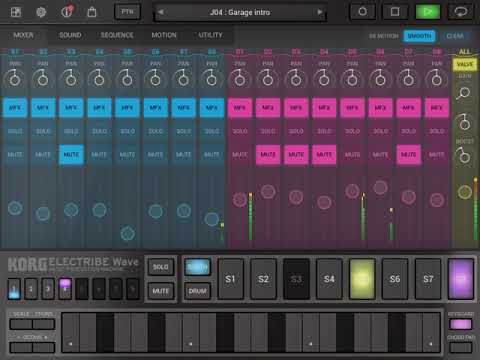Select the DRUM part mode button
This screenshot has width=480, height=360.
(x=197, y=291)
